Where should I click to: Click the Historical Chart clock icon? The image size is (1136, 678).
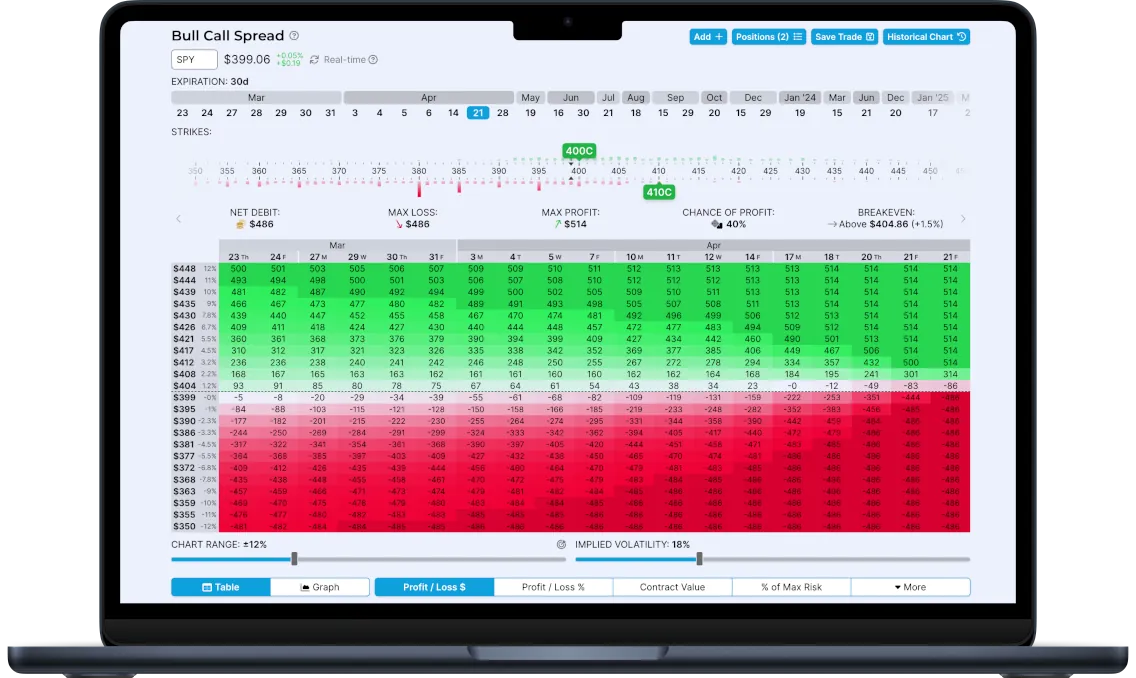(x=961, y=36)
